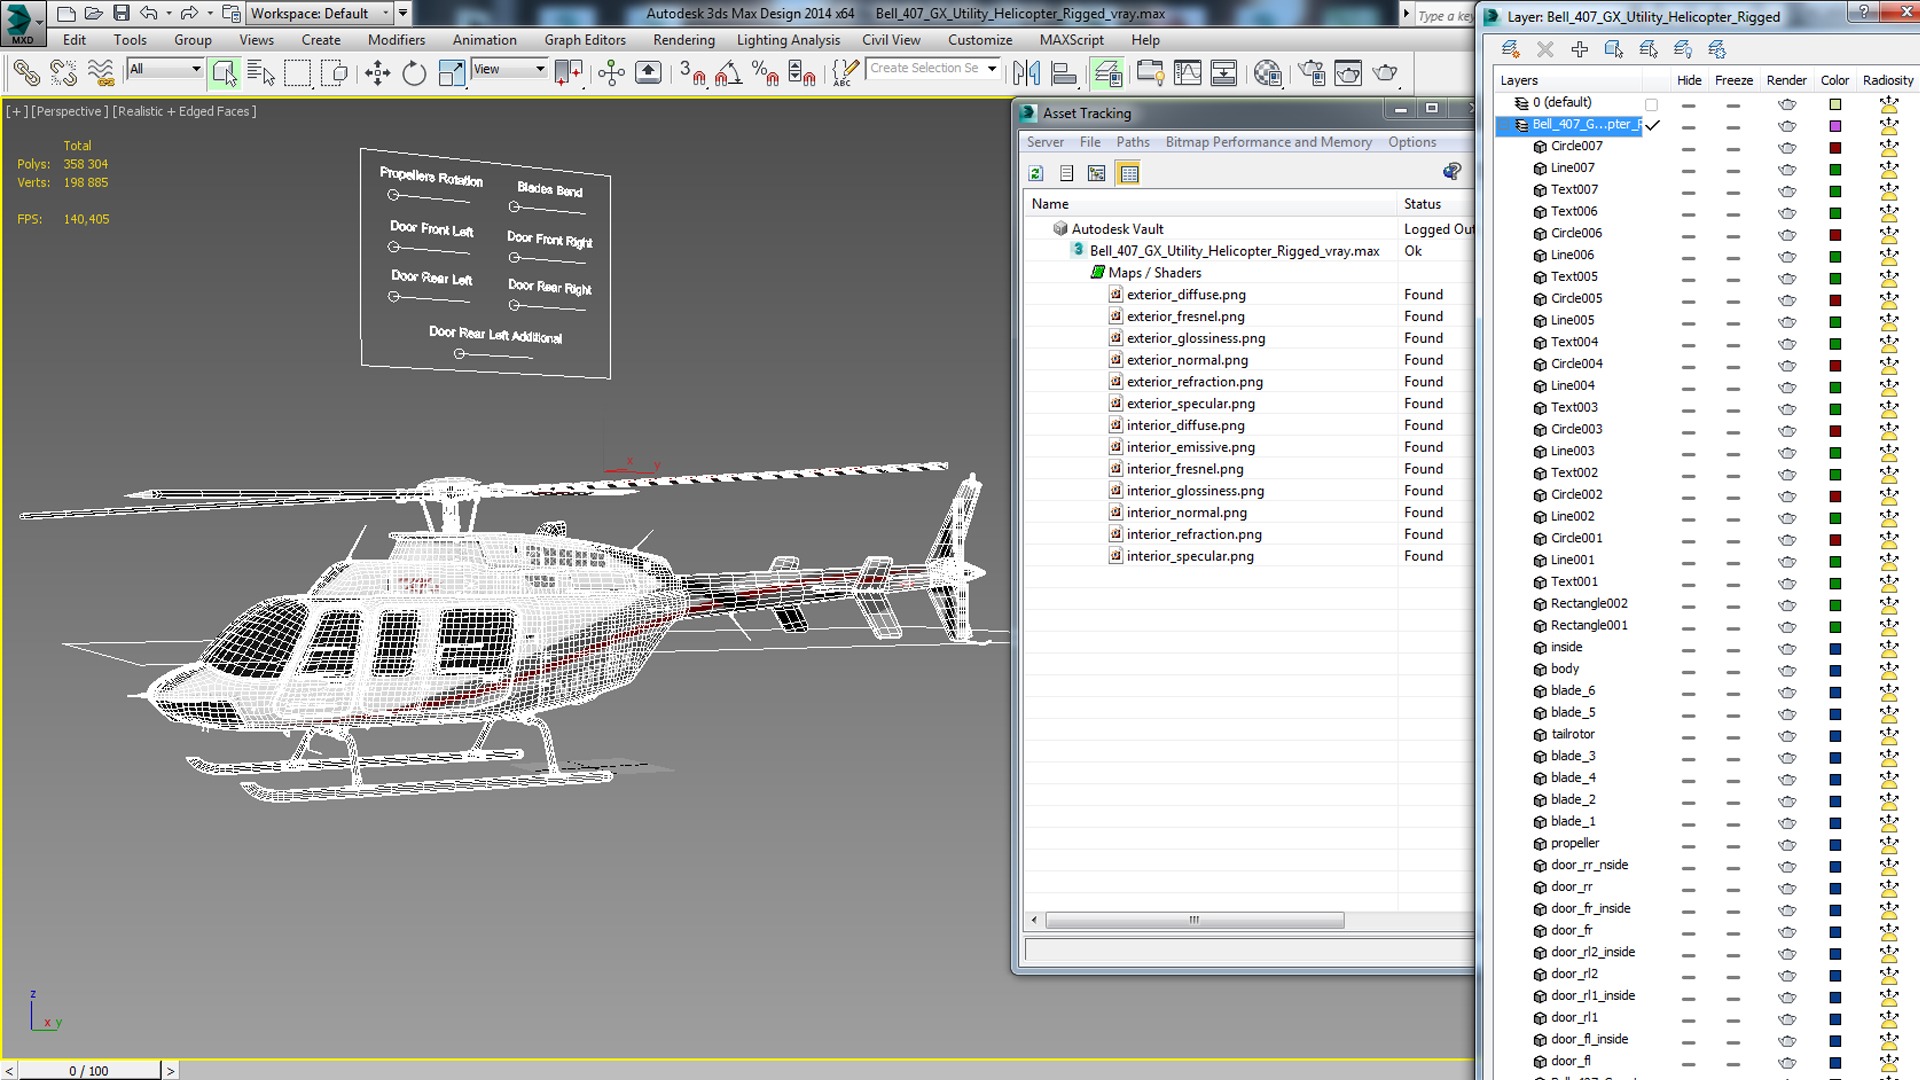Toggle Freeze for Line007 layer item

pyautogui.click(x=1733, y=169)
